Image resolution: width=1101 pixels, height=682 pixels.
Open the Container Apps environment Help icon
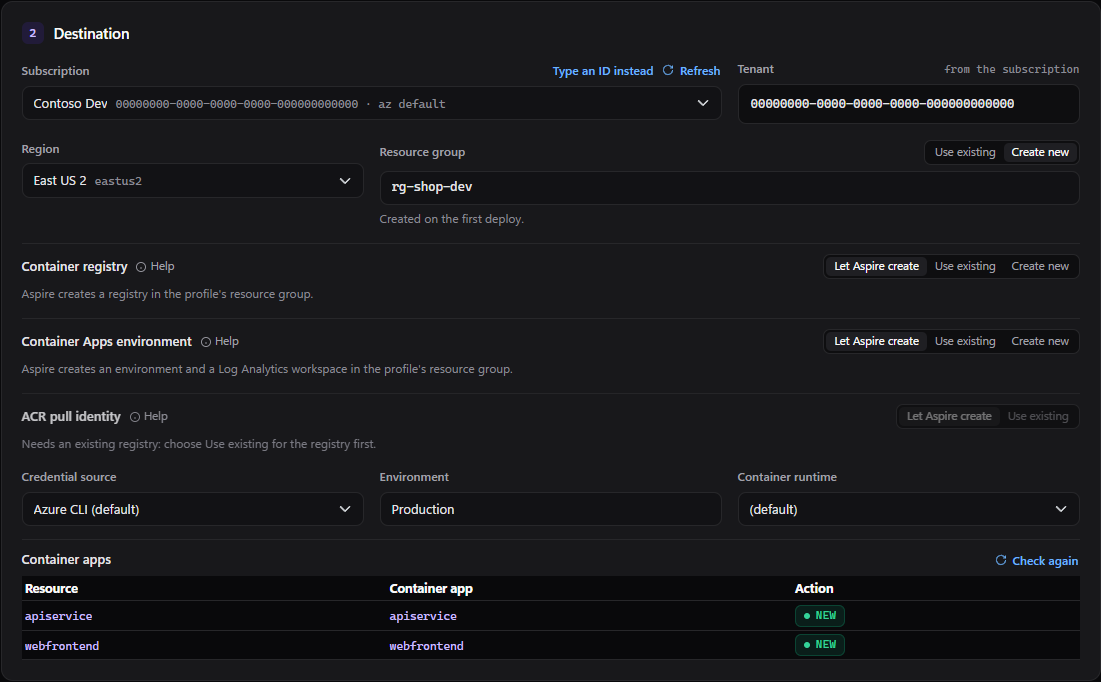[x=206, y=342]
